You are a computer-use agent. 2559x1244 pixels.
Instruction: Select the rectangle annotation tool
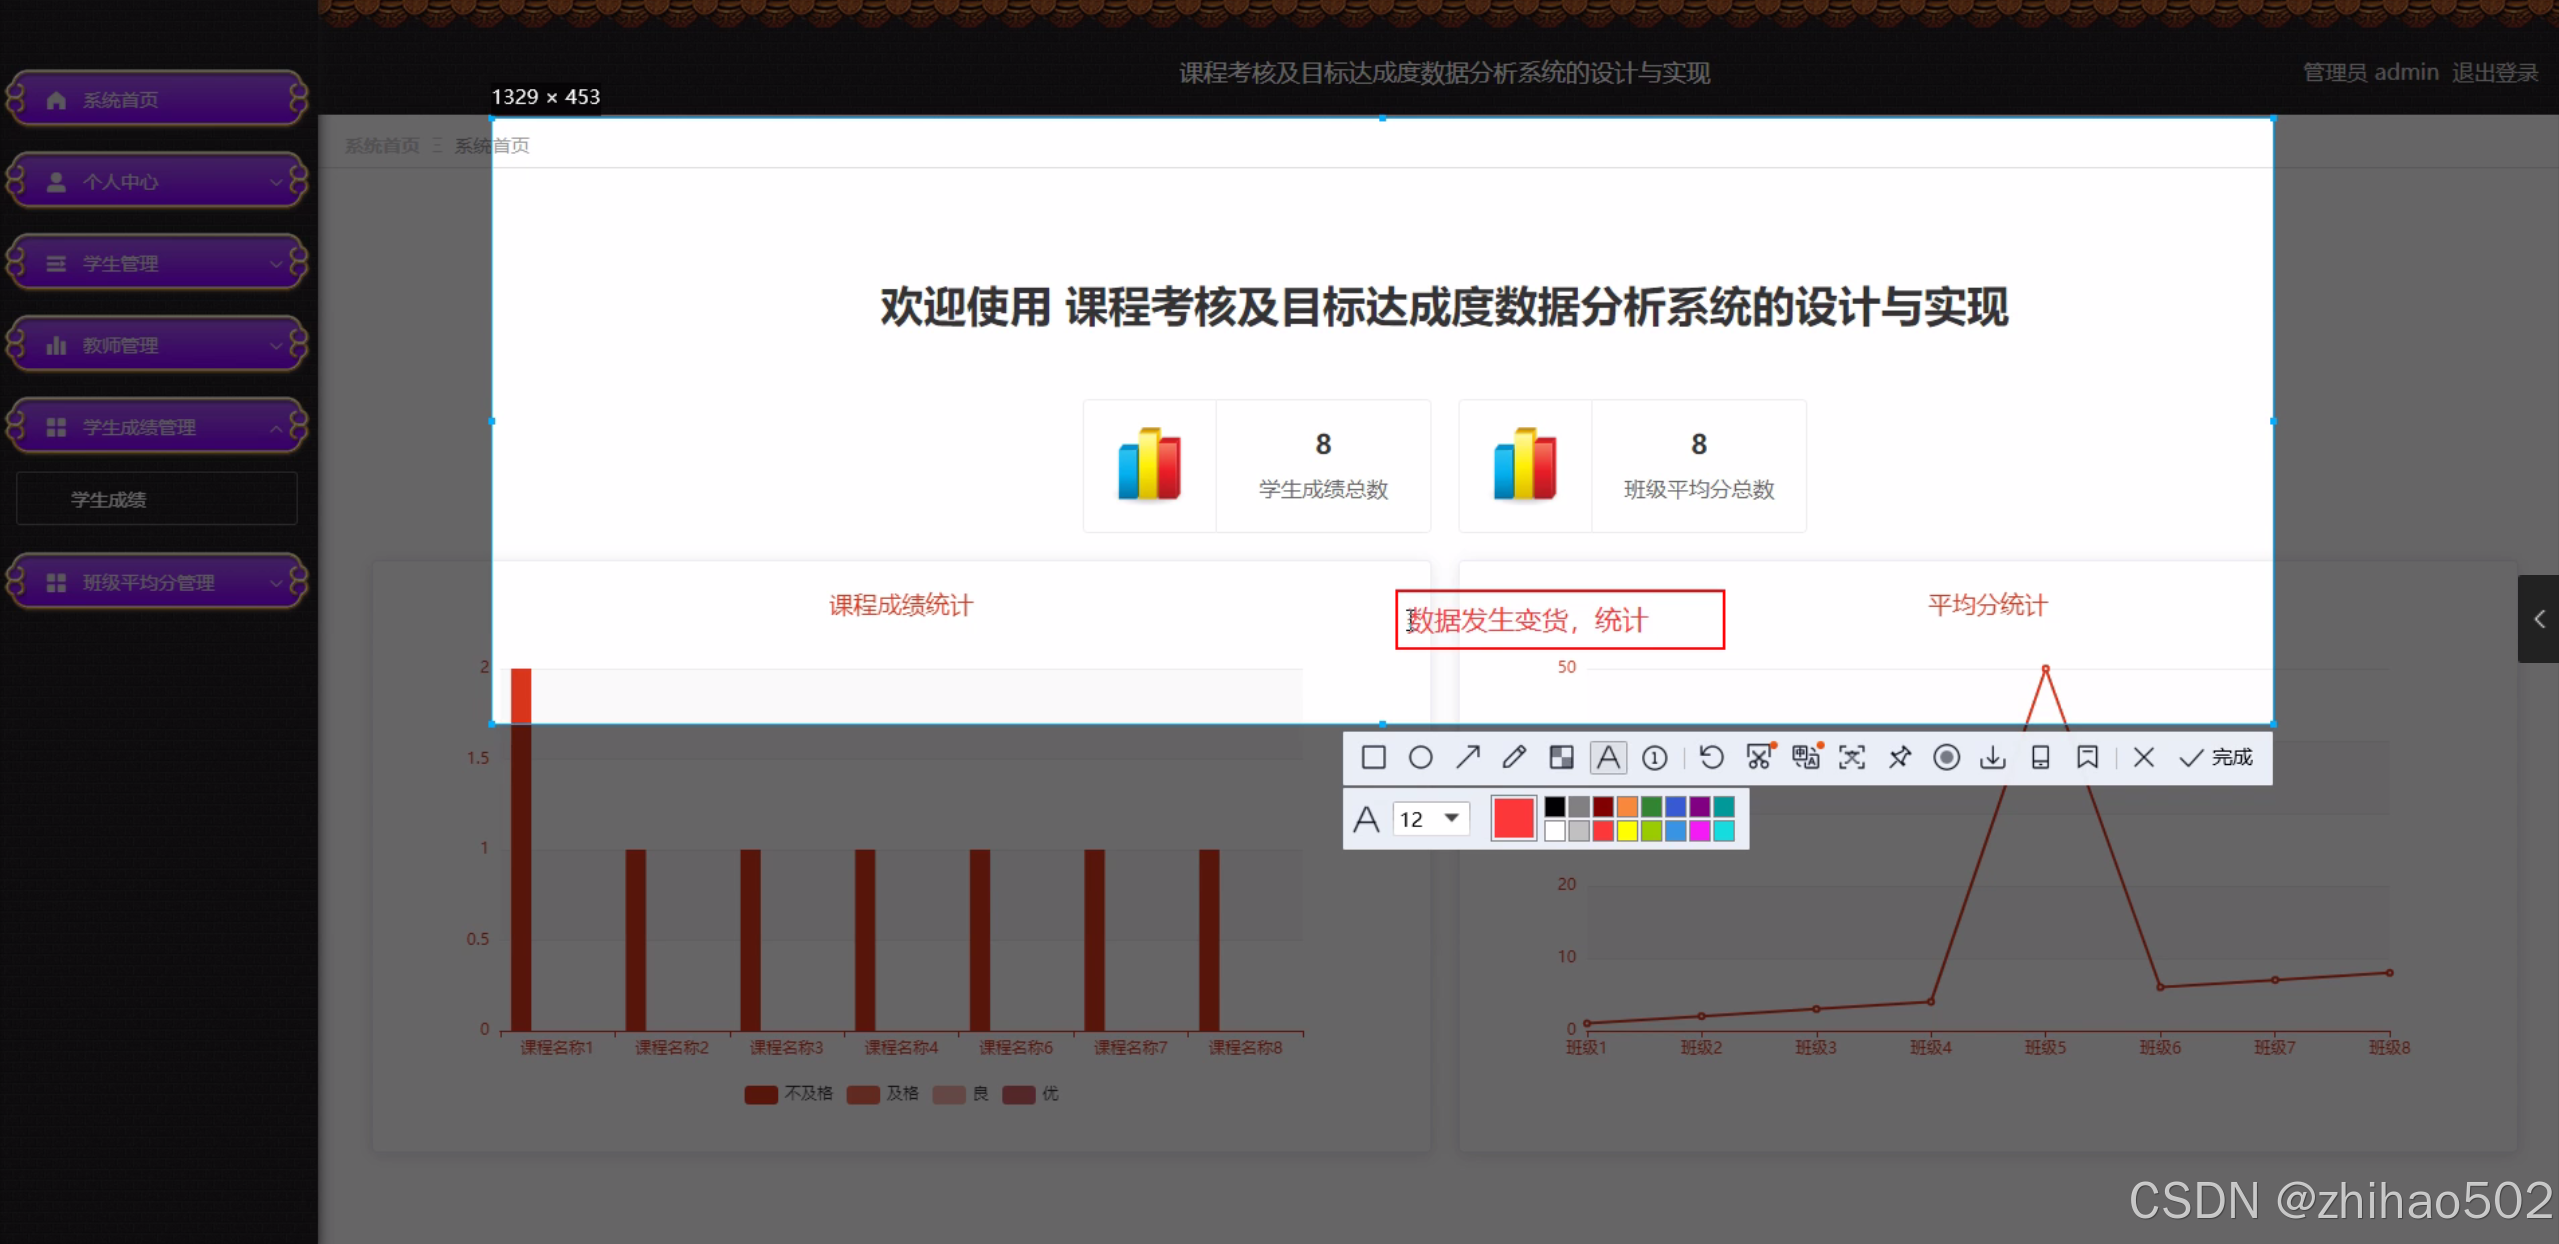pos(1373,757)
